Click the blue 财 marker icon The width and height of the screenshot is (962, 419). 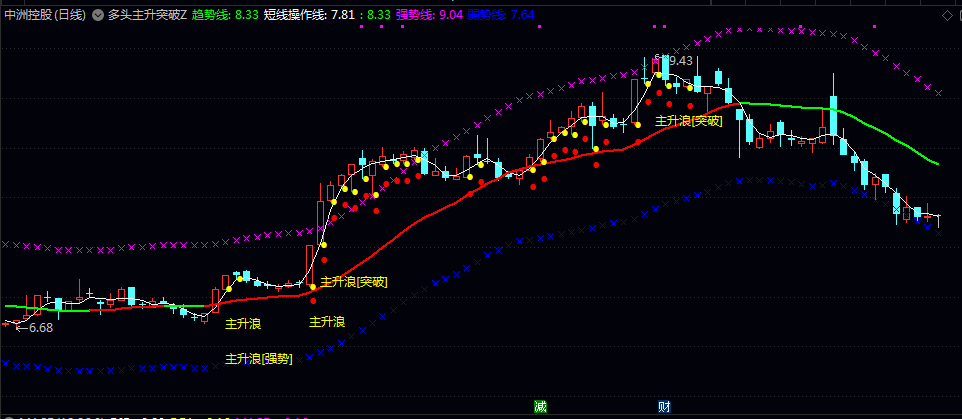[664, 407]
